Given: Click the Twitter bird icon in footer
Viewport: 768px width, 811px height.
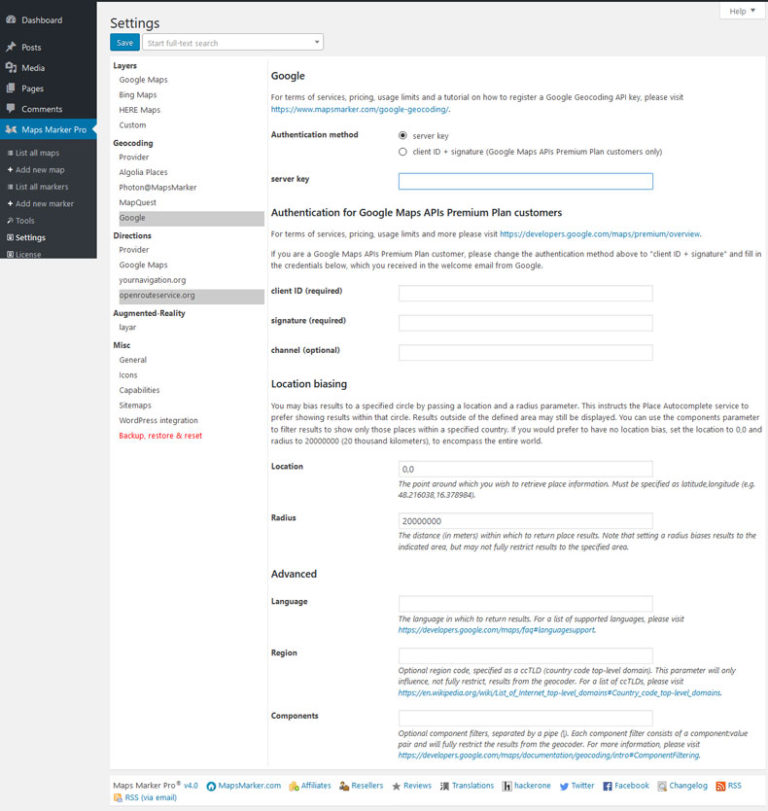Looking at the screenshot, I should 564,786.
